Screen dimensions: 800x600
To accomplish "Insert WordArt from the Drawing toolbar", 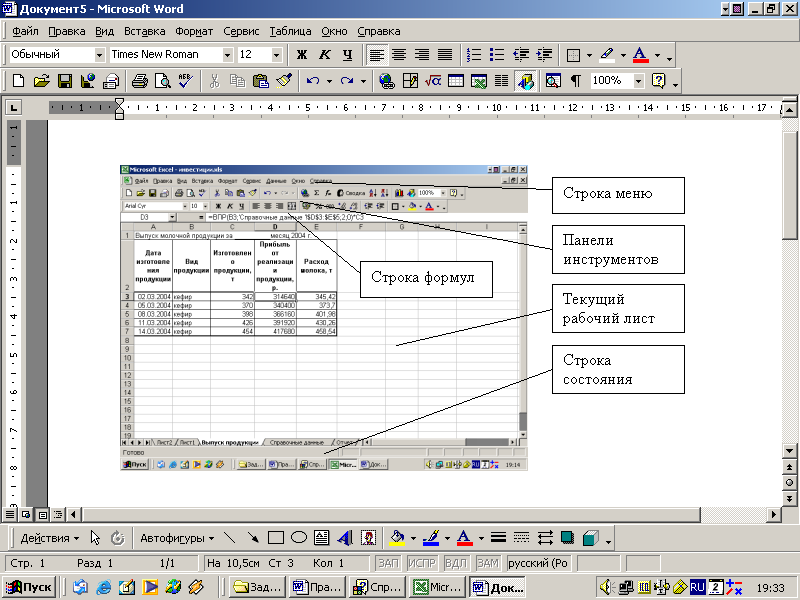I will click(x=345, y=538).
